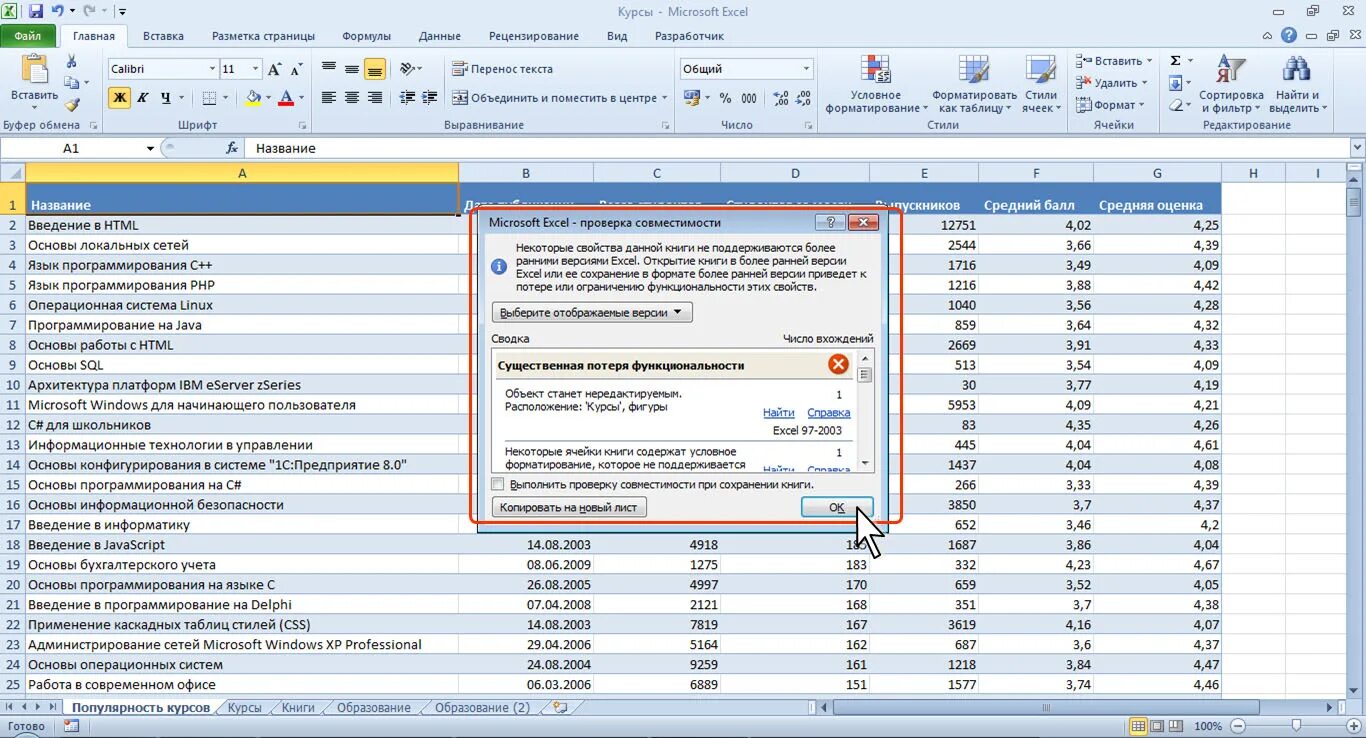Click Копировать на новый лист button

point(569,507)
